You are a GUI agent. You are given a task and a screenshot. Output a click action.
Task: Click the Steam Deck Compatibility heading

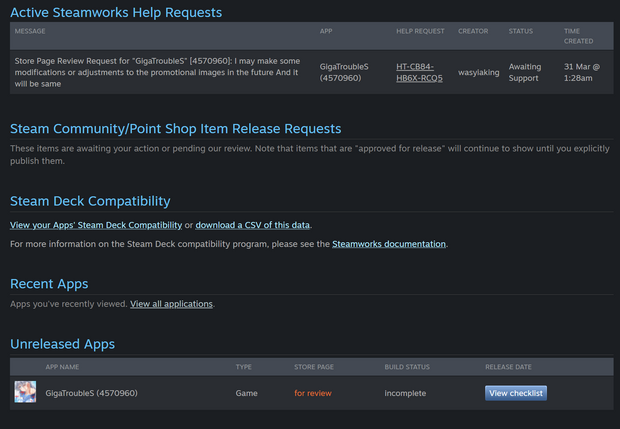(90, 201)
